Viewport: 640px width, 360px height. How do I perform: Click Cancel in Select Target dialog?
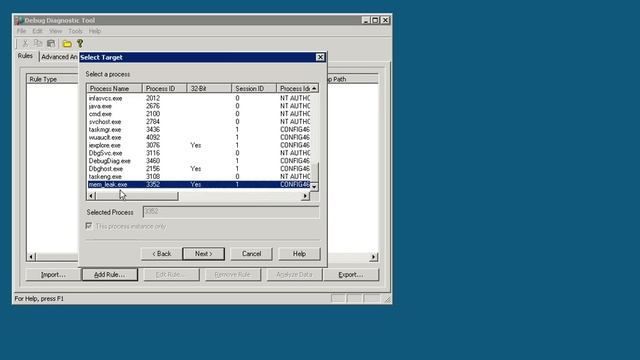(x=251, y=253)
